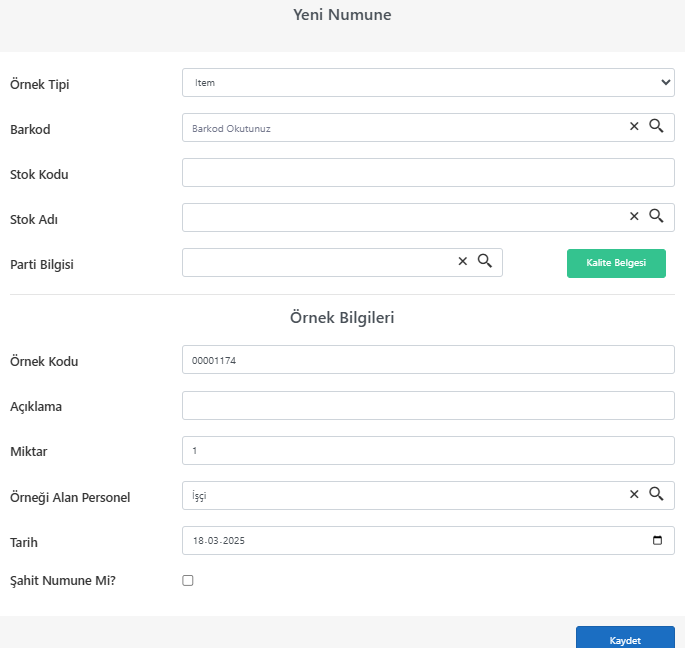Click the Örnek Kodu field containing 00001174

pyautogui.click(x=428, y=360)
